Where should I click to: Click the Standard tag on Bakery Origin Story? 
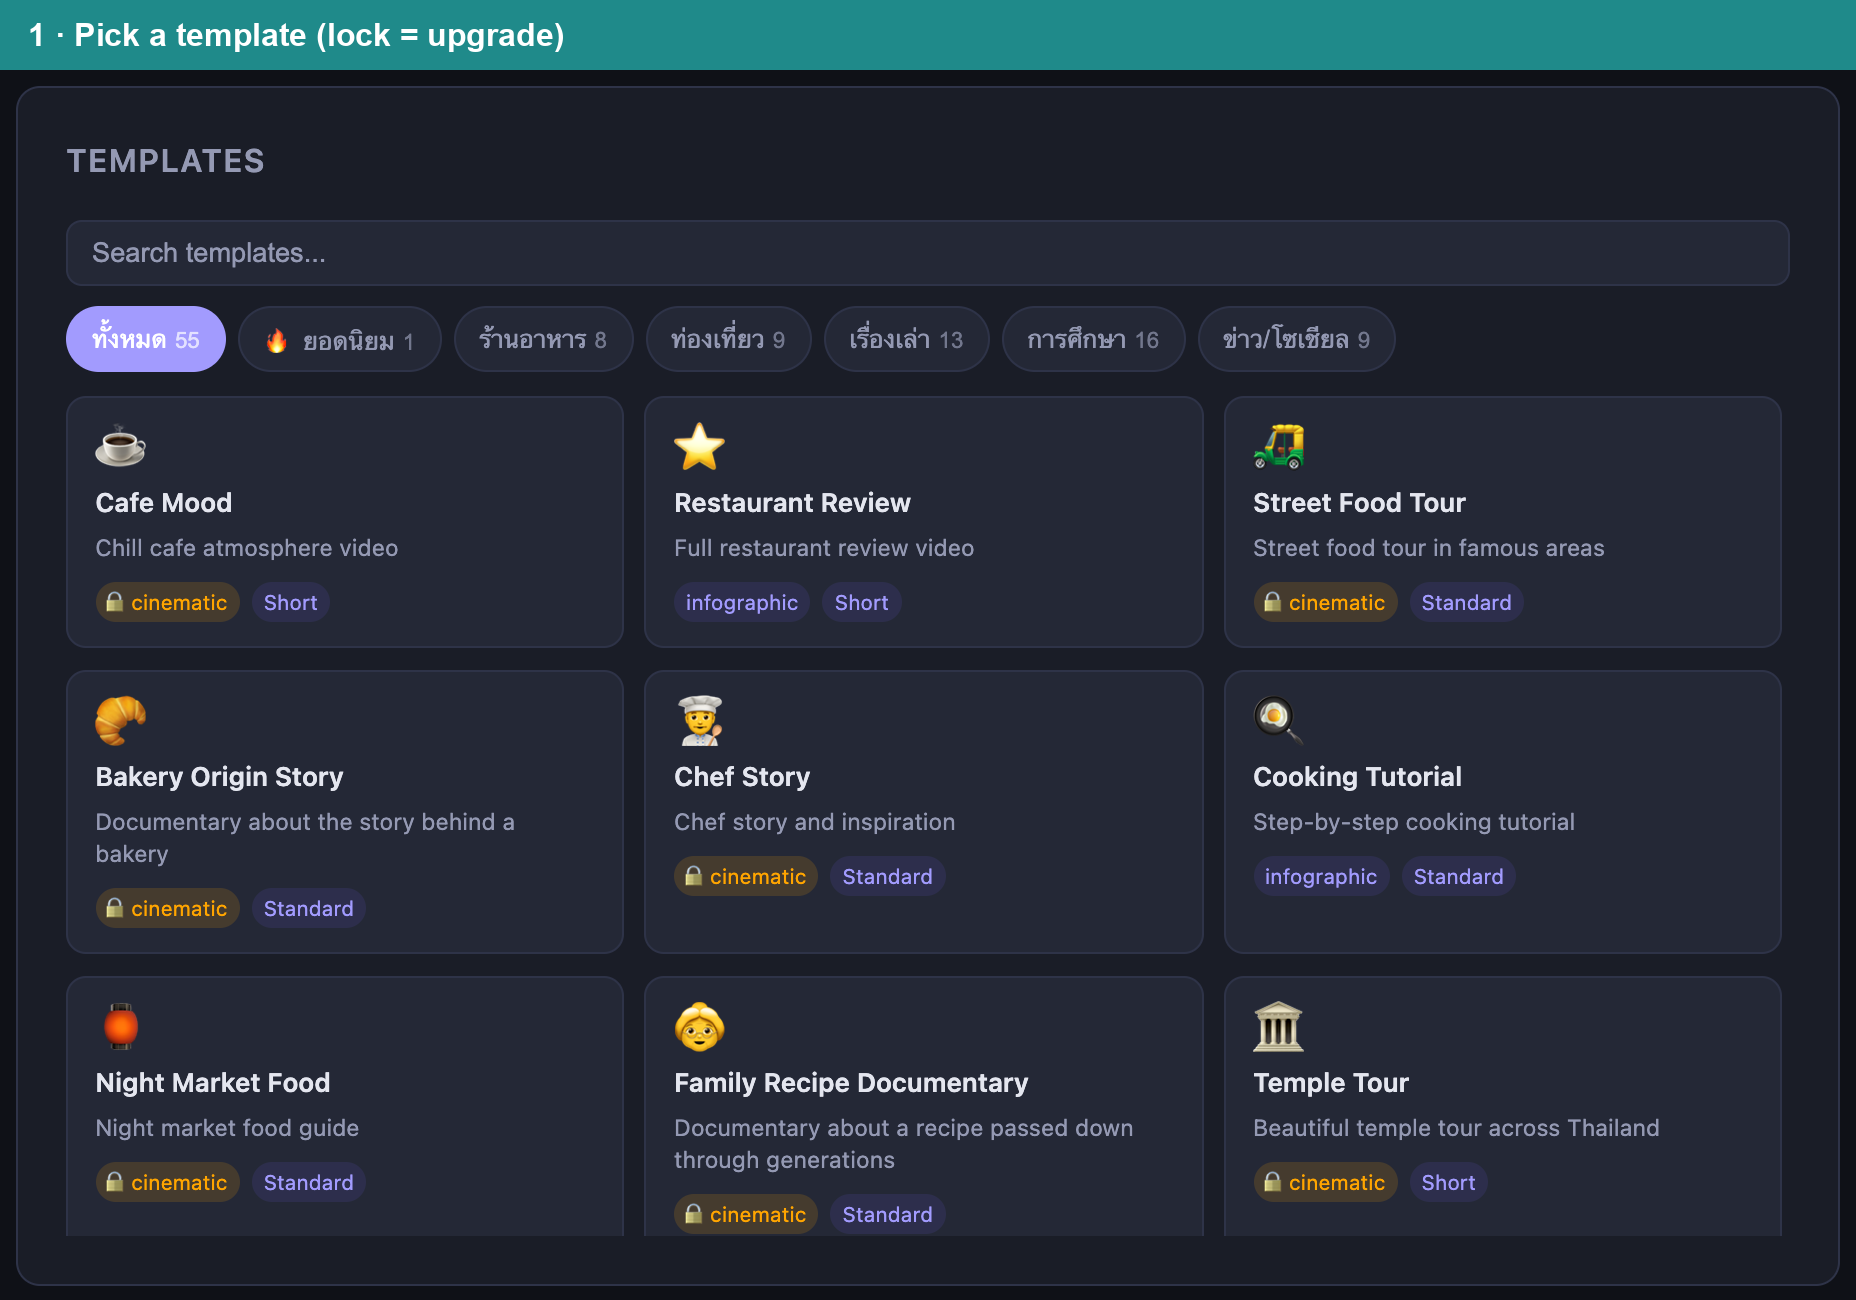[309, 908]
